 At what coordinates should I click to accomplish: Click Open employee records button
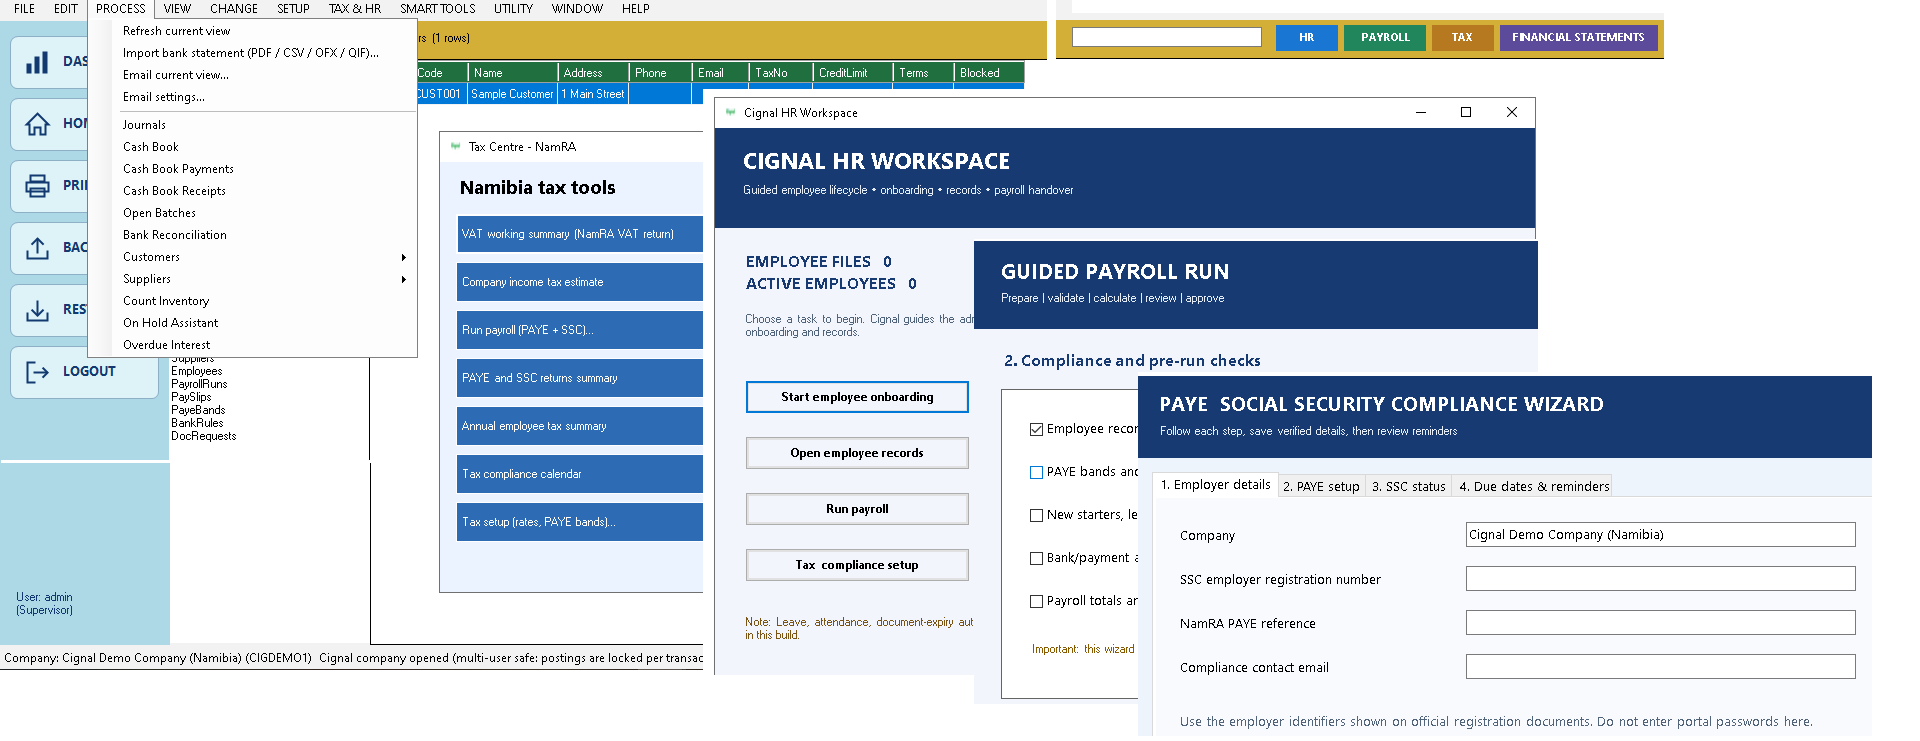[x=857, y=453]
